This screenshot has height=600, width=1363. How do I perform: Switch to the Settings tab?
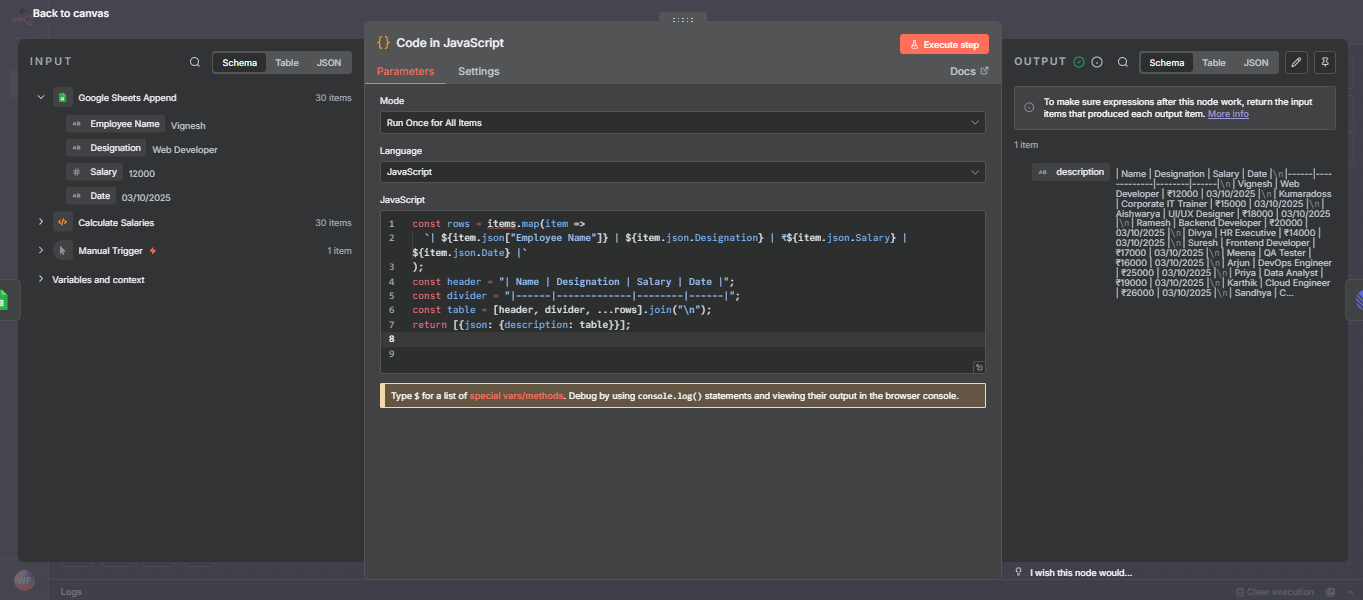tap(478, 71)
